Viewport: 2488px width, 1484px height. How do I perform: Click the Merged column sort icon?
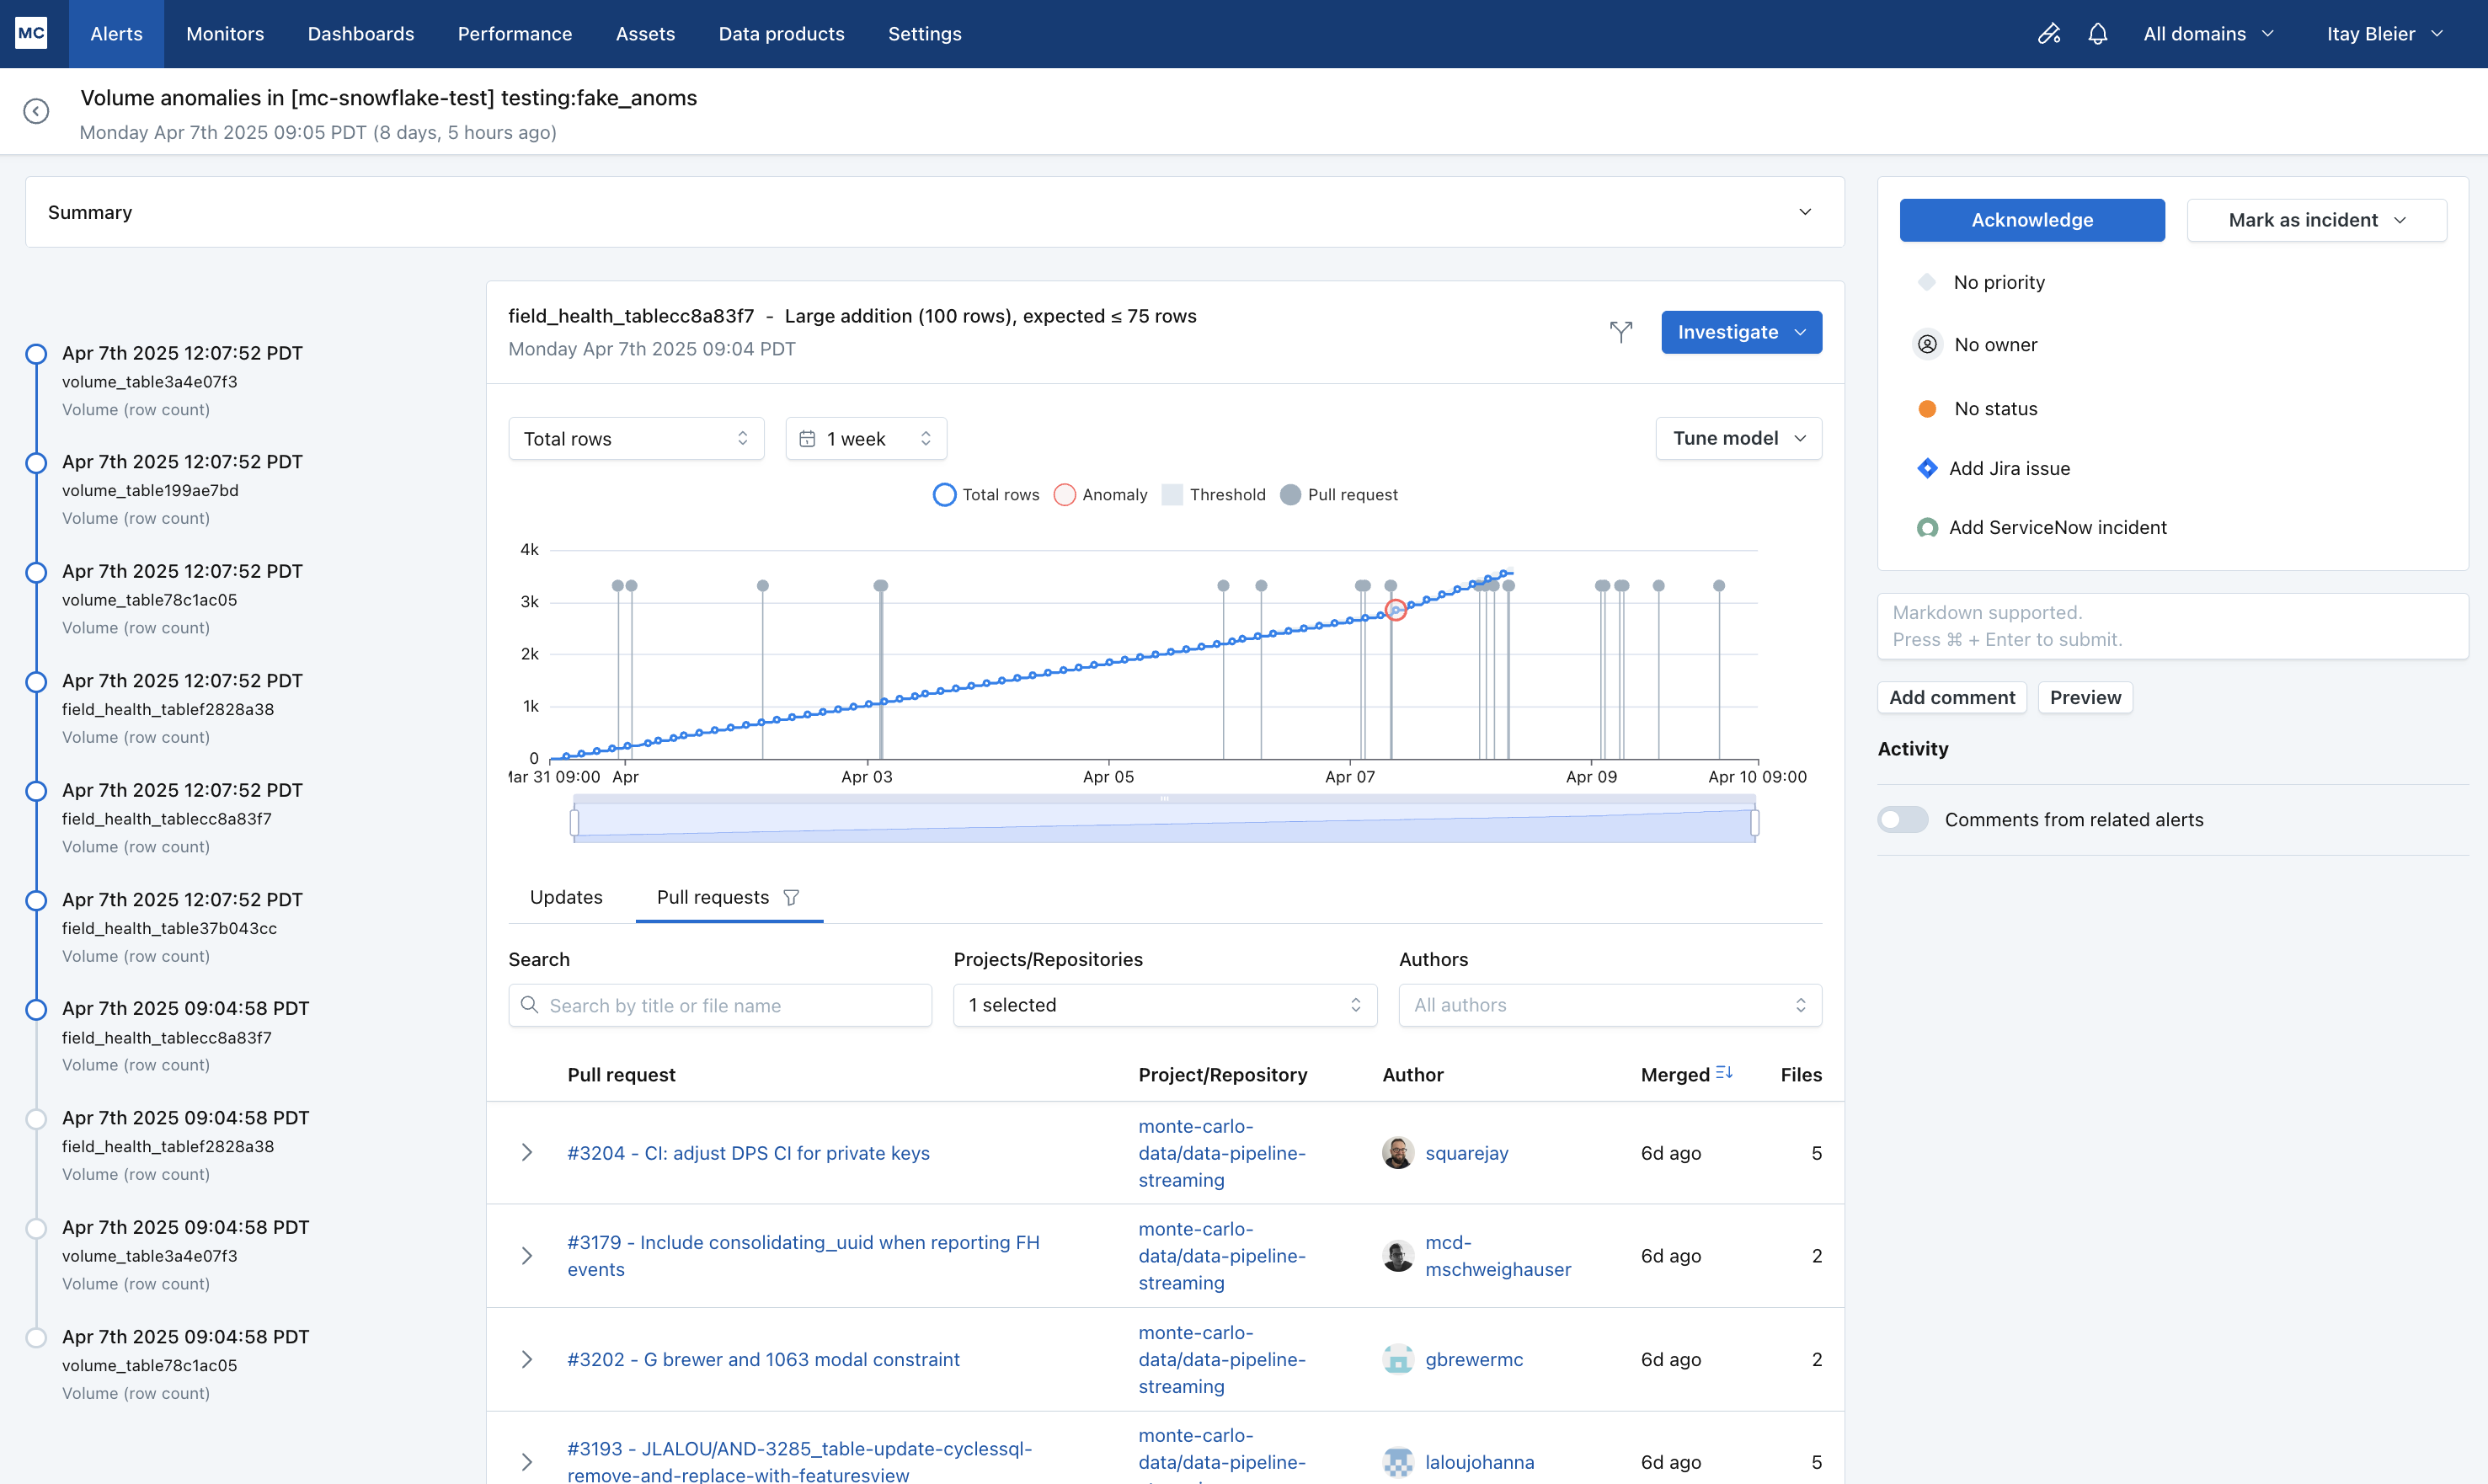click(1724, 1073)
